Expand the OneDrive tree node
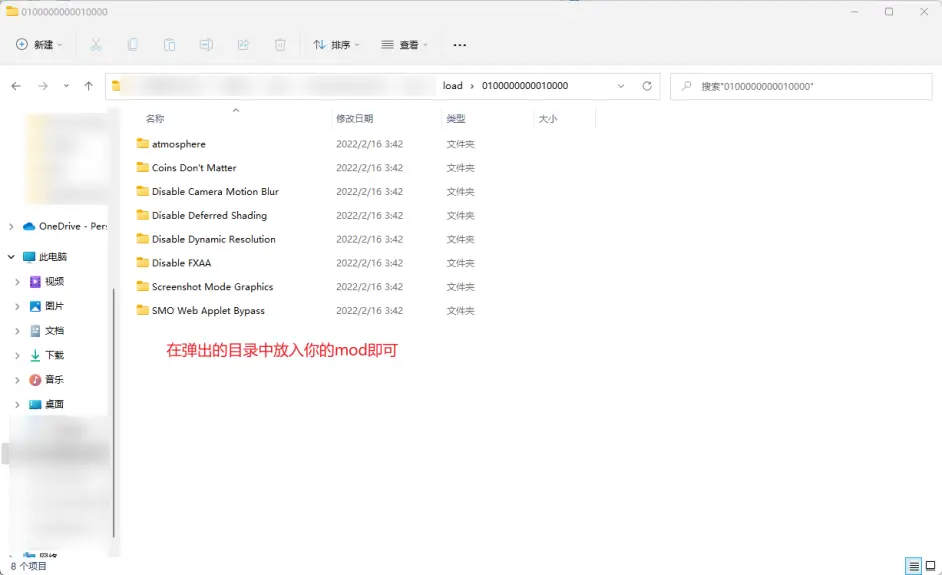 click(x=11, y=227)
